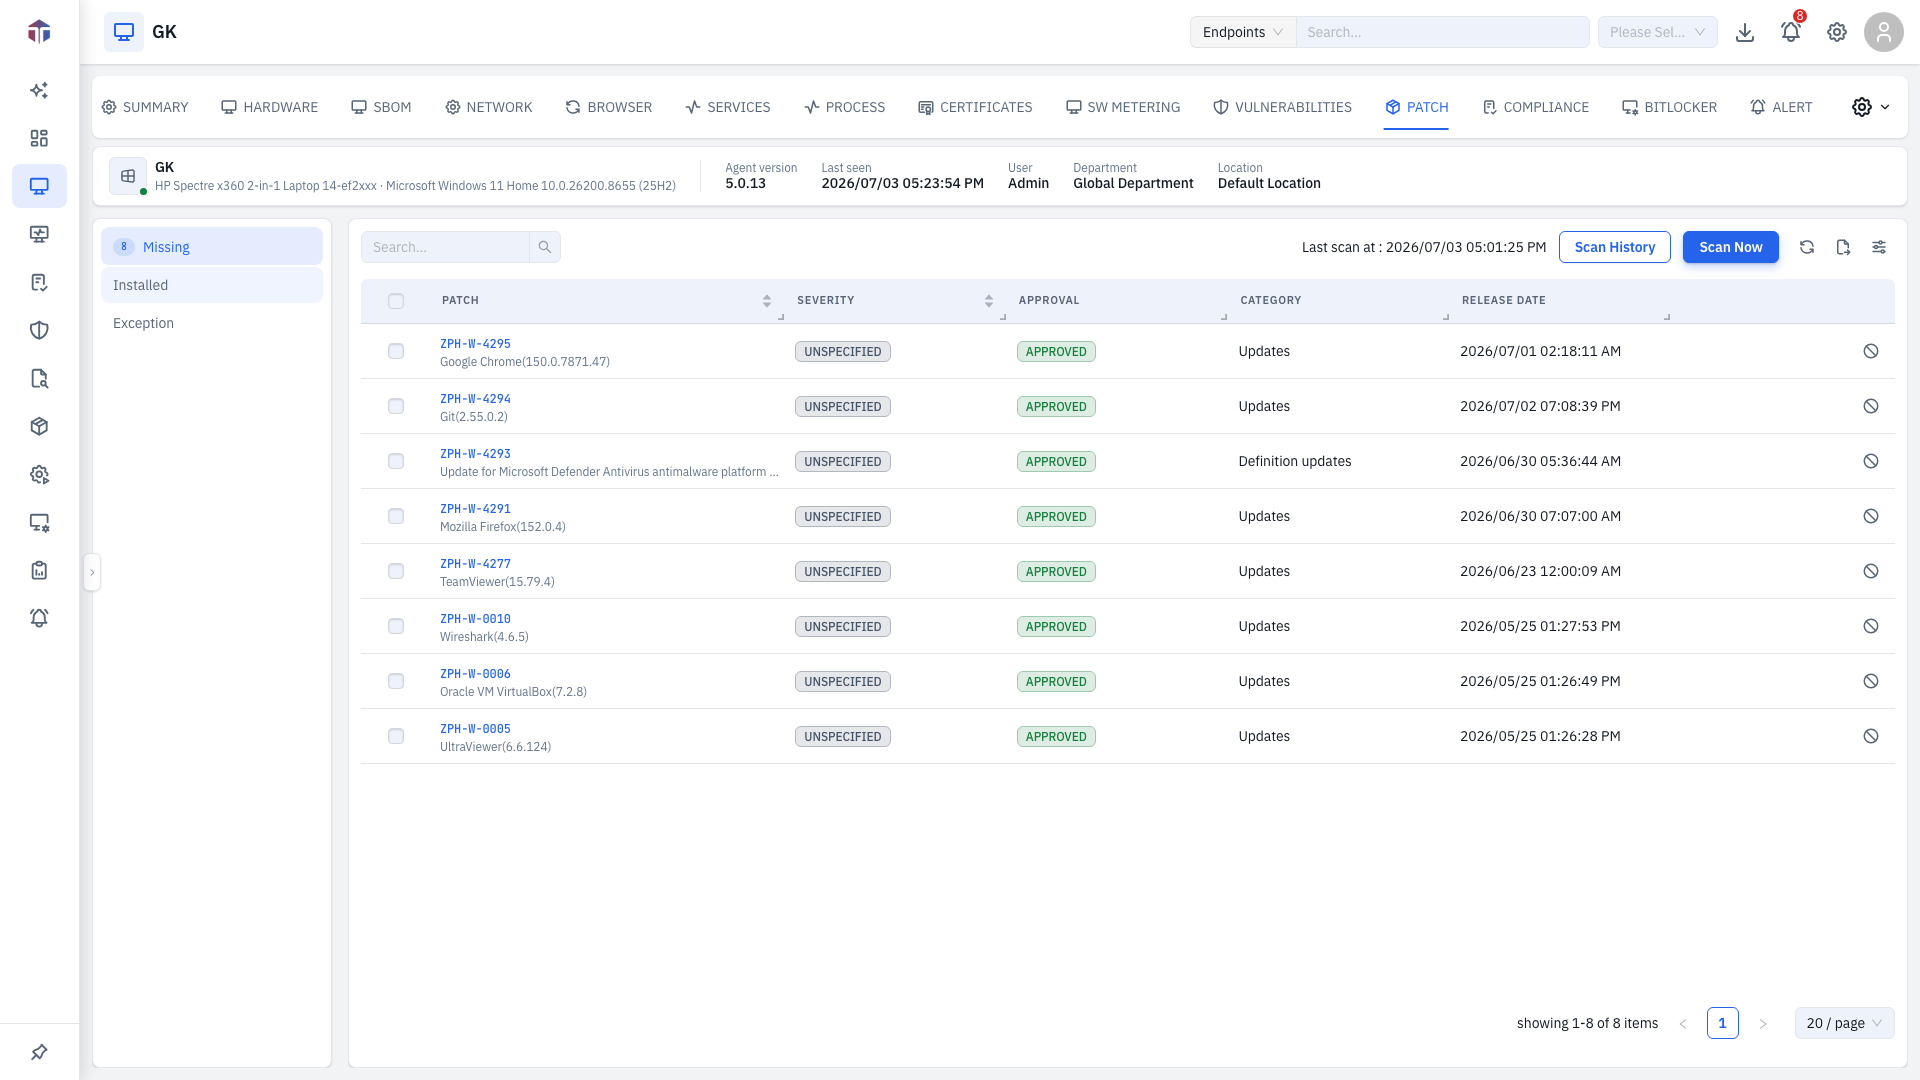
Task: Export patch list using file icon
Action: tap(1843, 247)
